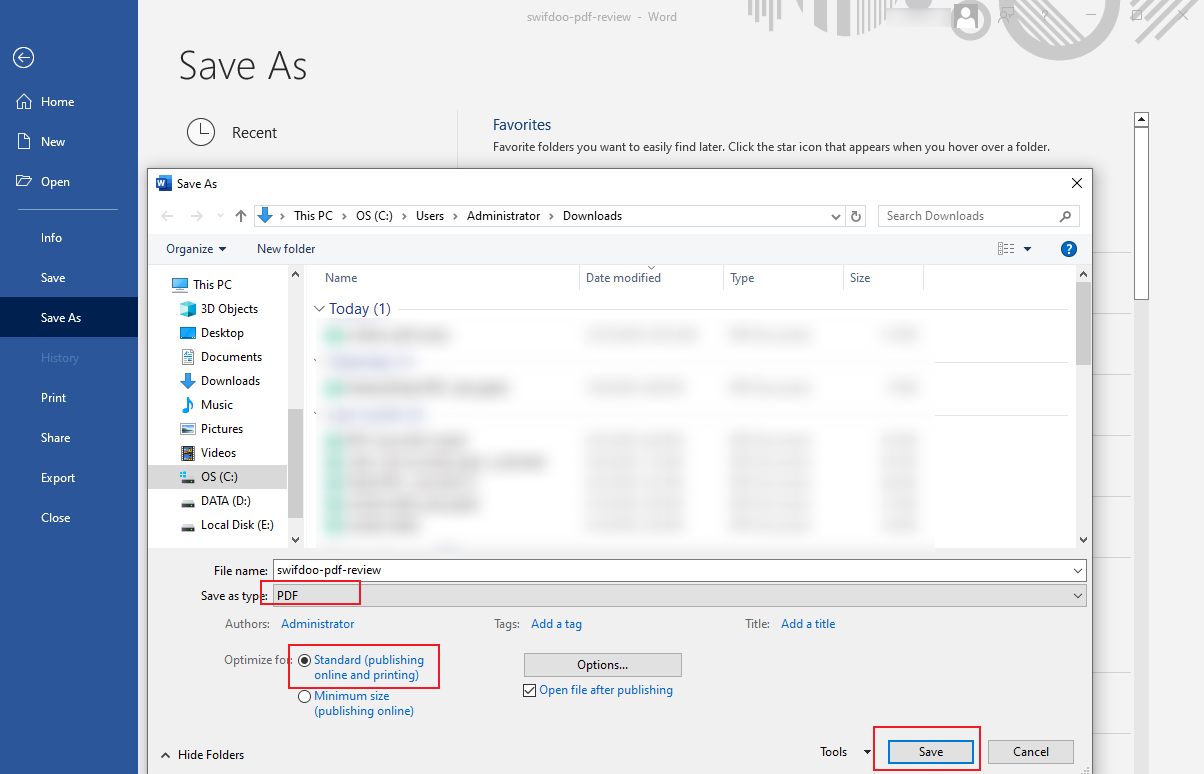Screen dimensions: 1204x774
Task: Select Standard (publishing online and printing) option
Action: tap(303, 659)
